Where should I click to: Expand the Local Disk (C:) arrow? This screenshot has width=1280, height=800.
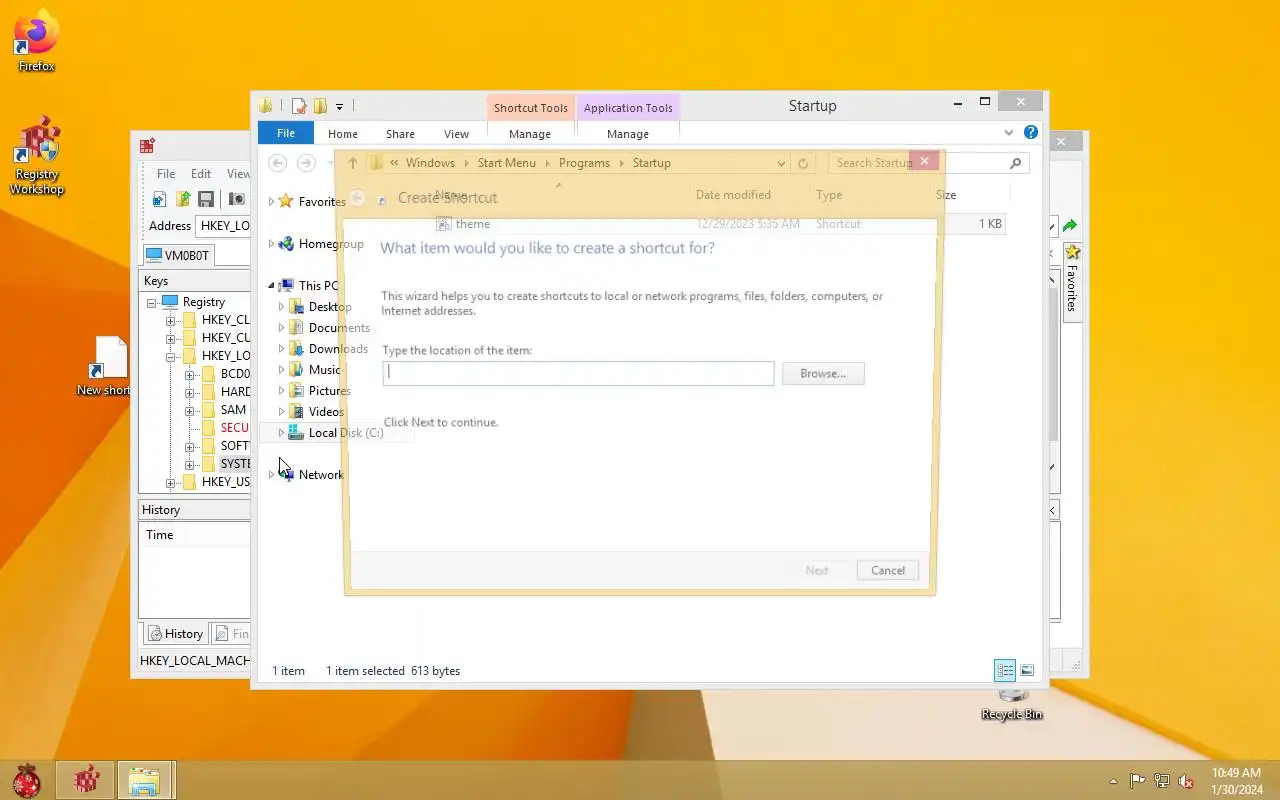pos(282,433)
